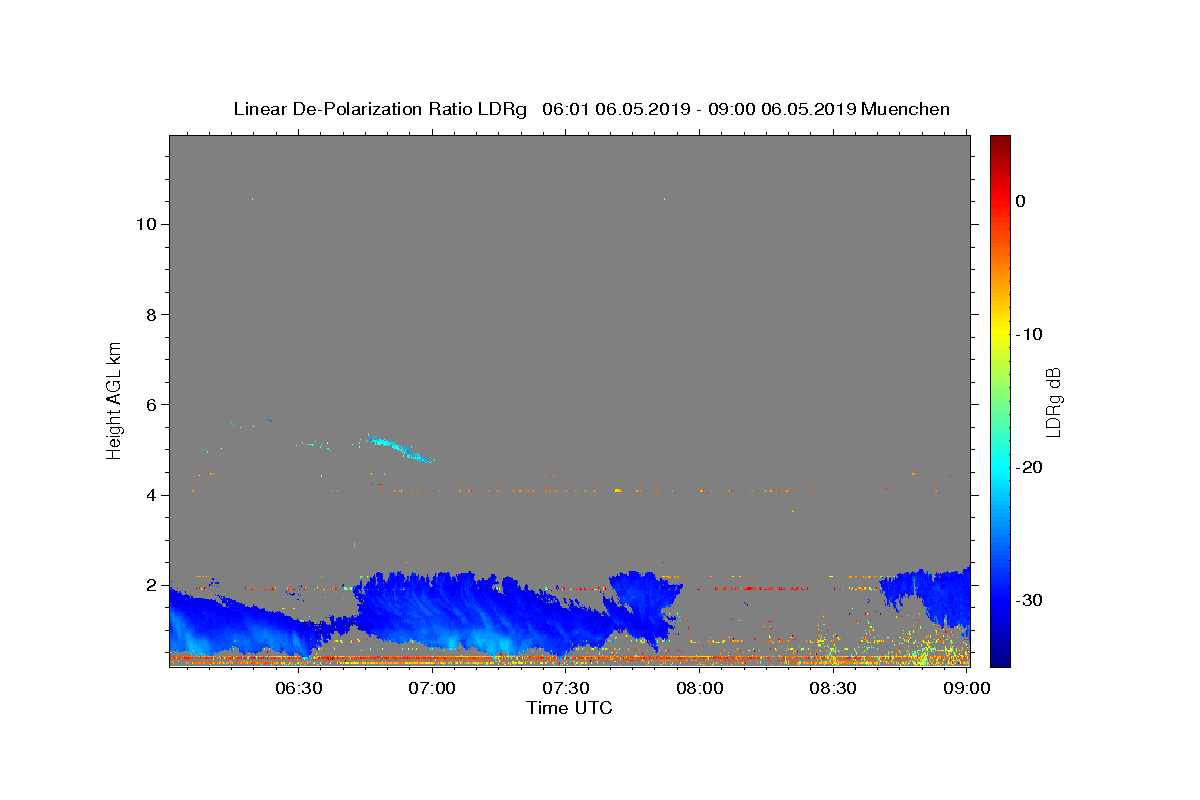Click the 08:30 time tick label
Viewport: 1200px width, 800px height.
tap(833, 689)
